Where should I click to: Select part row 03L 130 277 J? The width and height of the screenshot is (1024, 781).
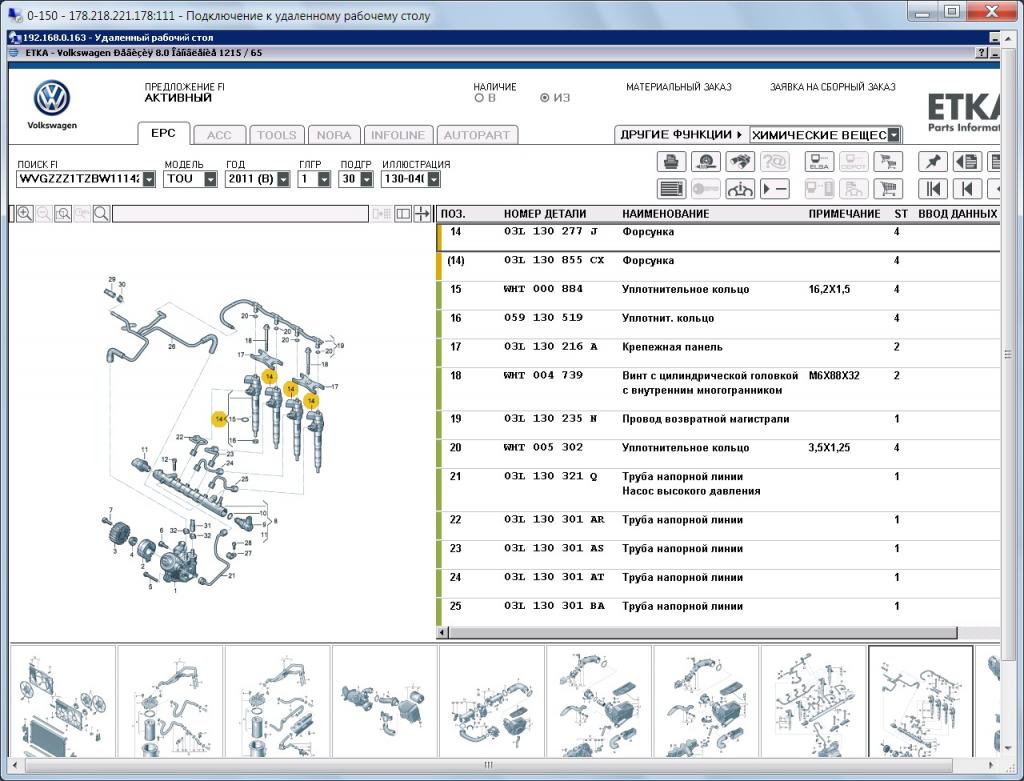pos(718,238)
